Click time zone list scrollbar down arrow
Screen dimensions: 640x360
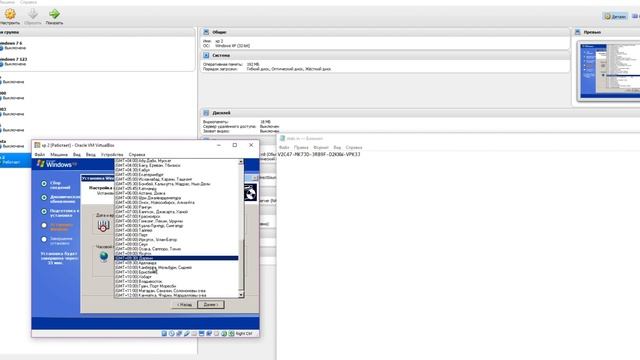pyautogui.click(x=241, y=295)
